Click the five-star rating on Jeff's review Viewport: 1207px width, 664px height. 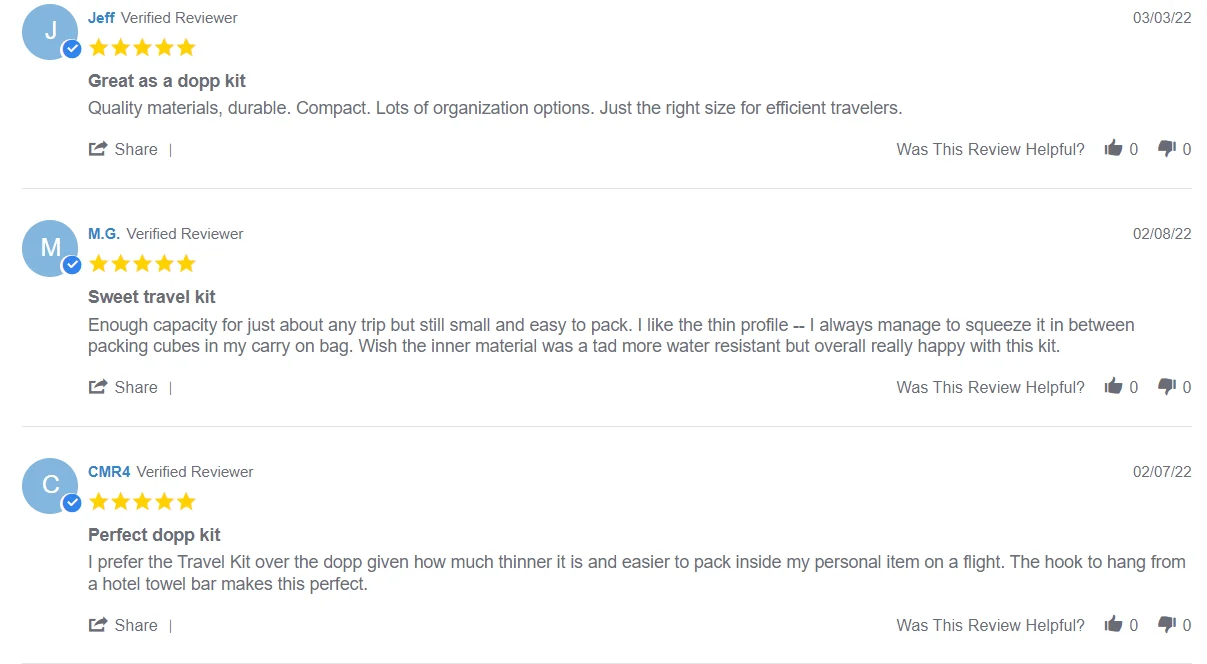pos(142,47)
